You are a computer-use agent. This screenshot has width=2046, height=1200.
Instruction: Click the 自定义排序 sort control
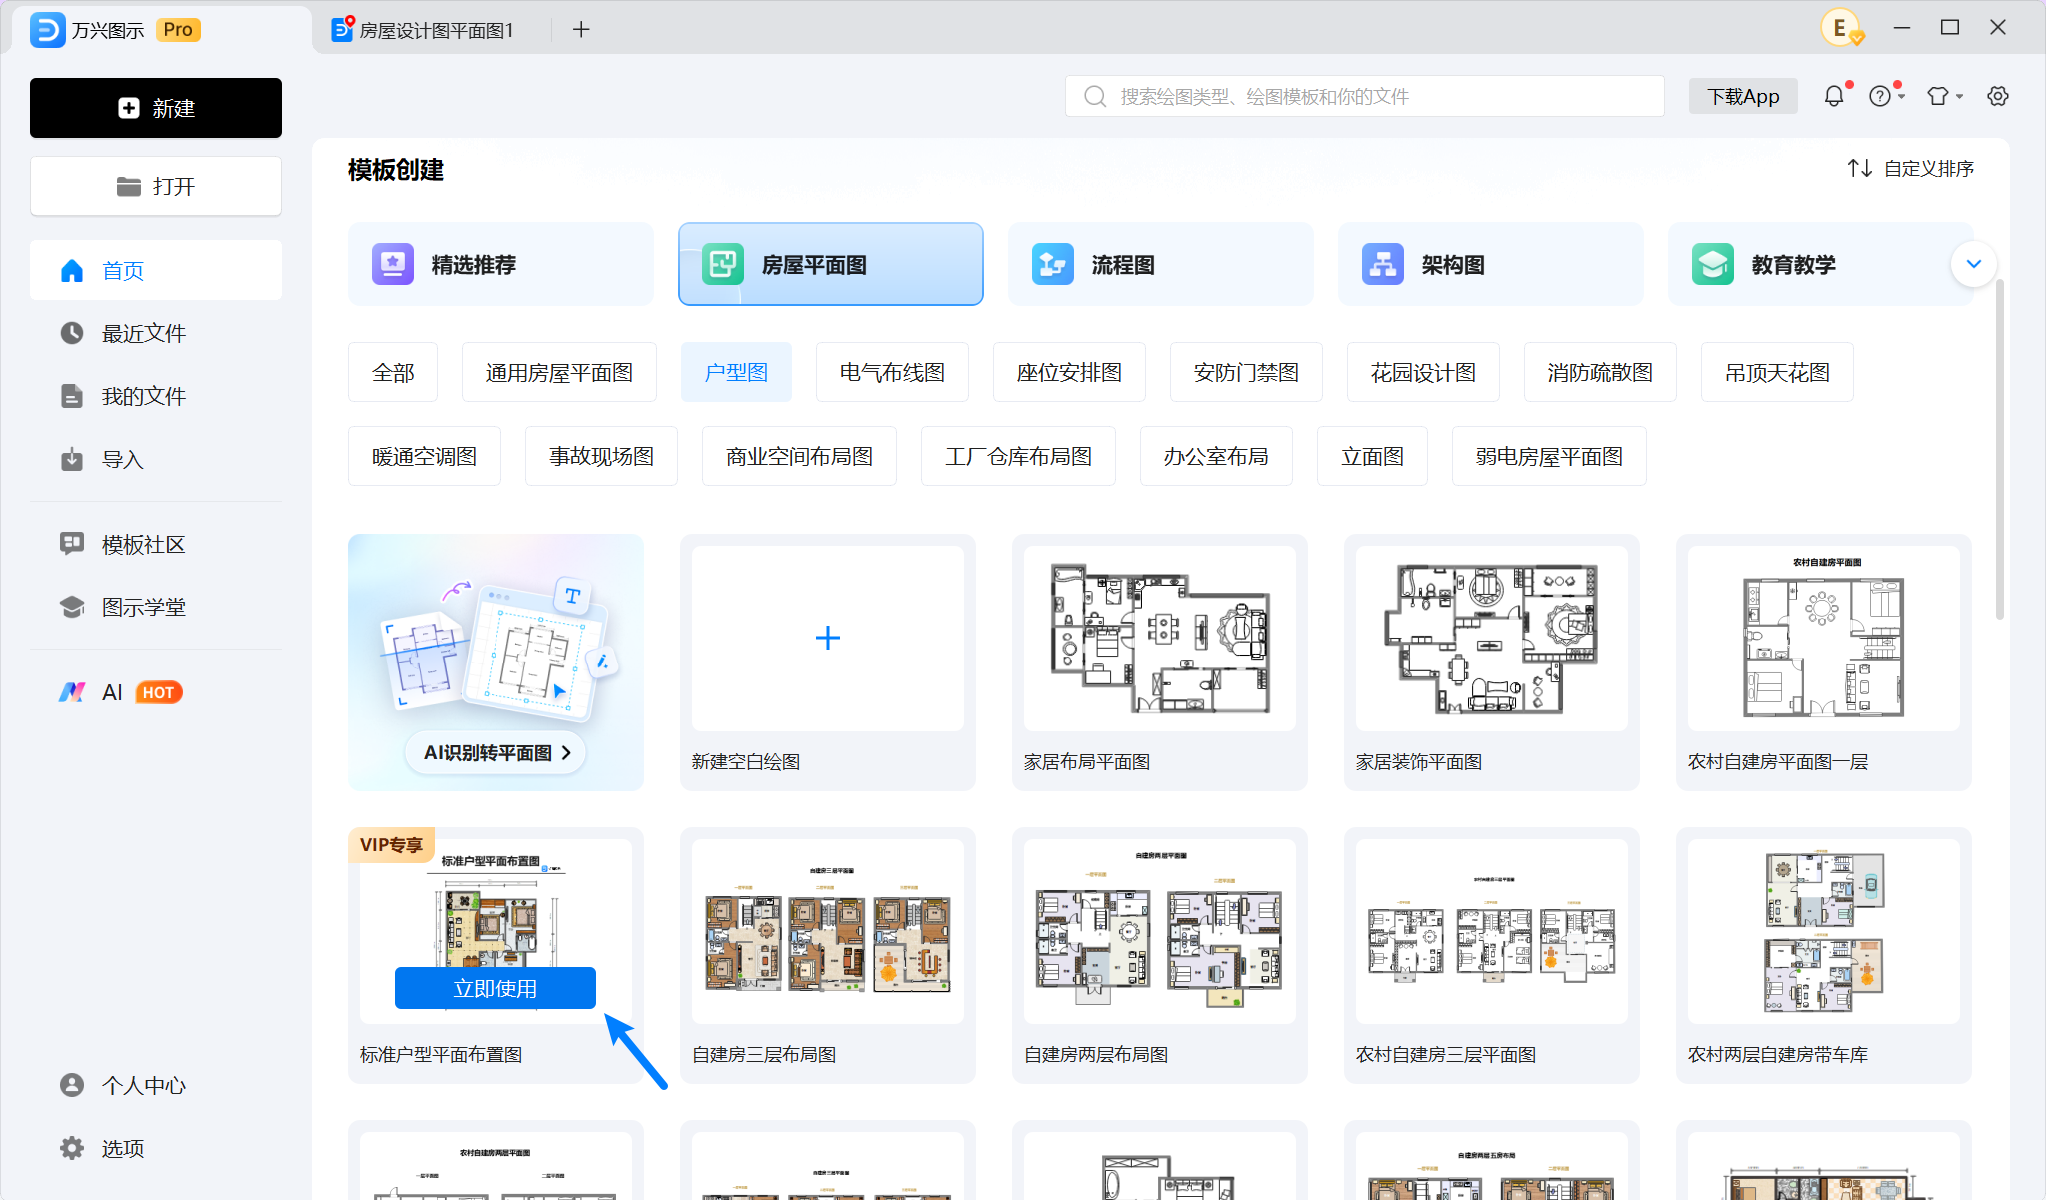[1911, 168]
